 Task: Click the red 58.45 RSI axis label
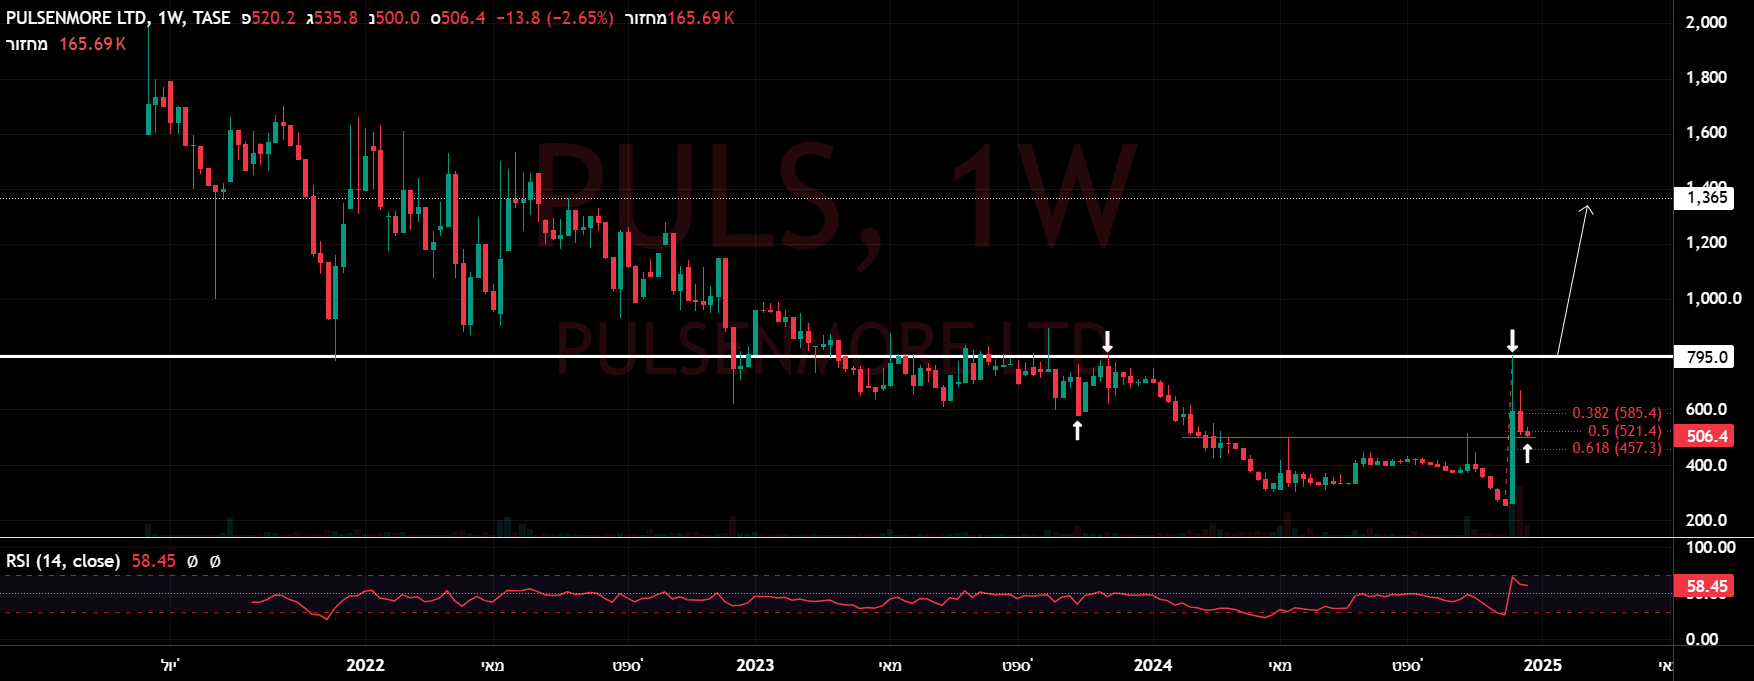[x=1706, y=587]
